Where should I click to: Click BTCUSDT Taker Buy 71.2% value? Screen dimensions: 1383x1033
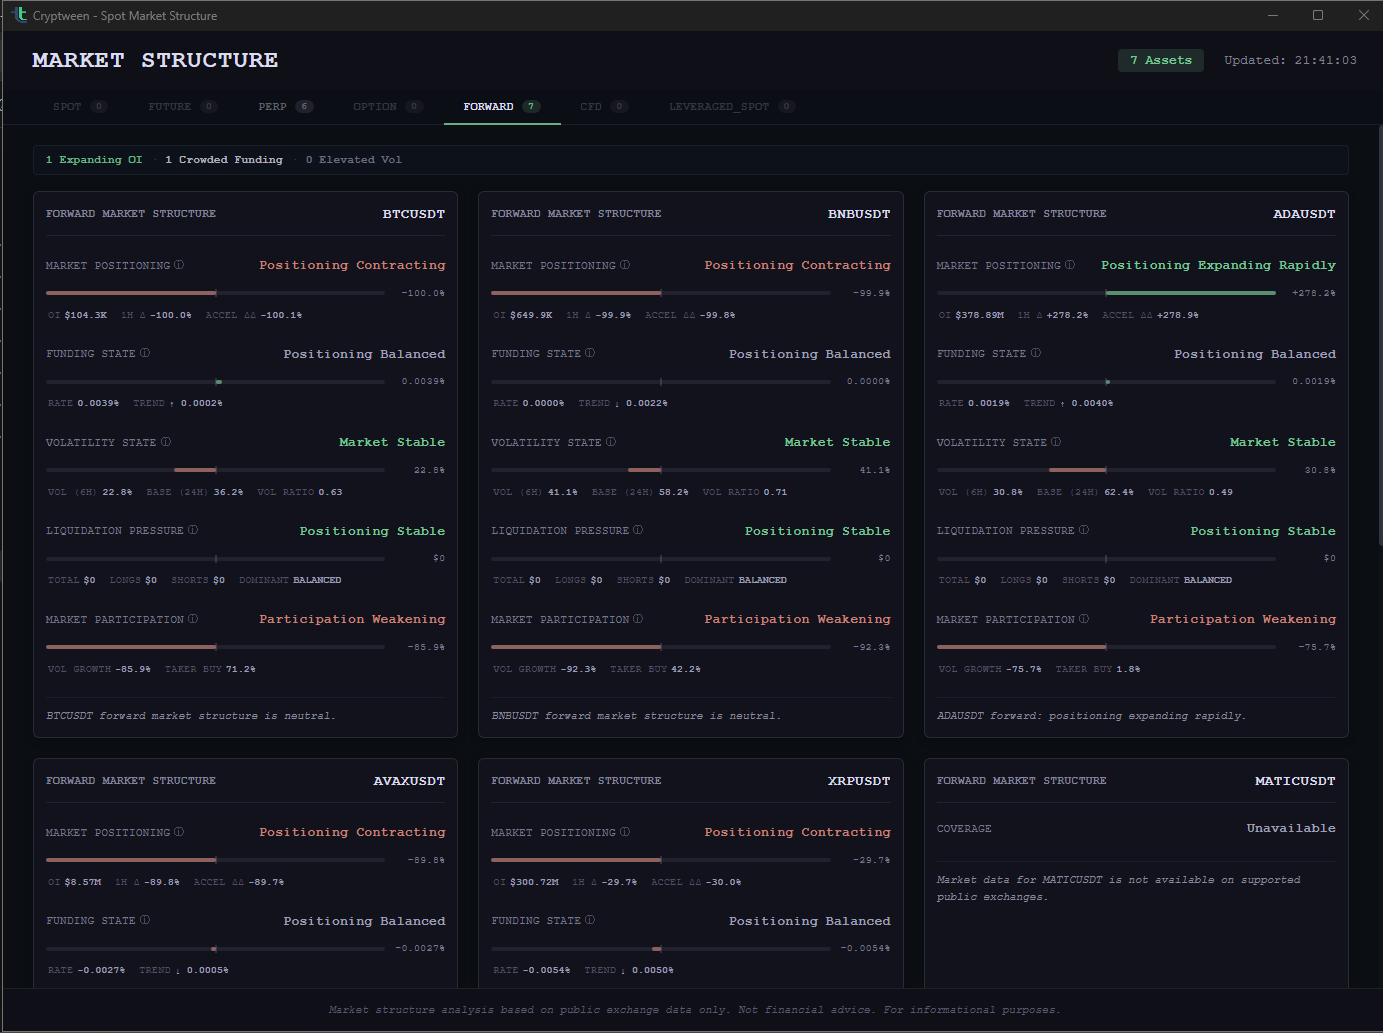241,669
